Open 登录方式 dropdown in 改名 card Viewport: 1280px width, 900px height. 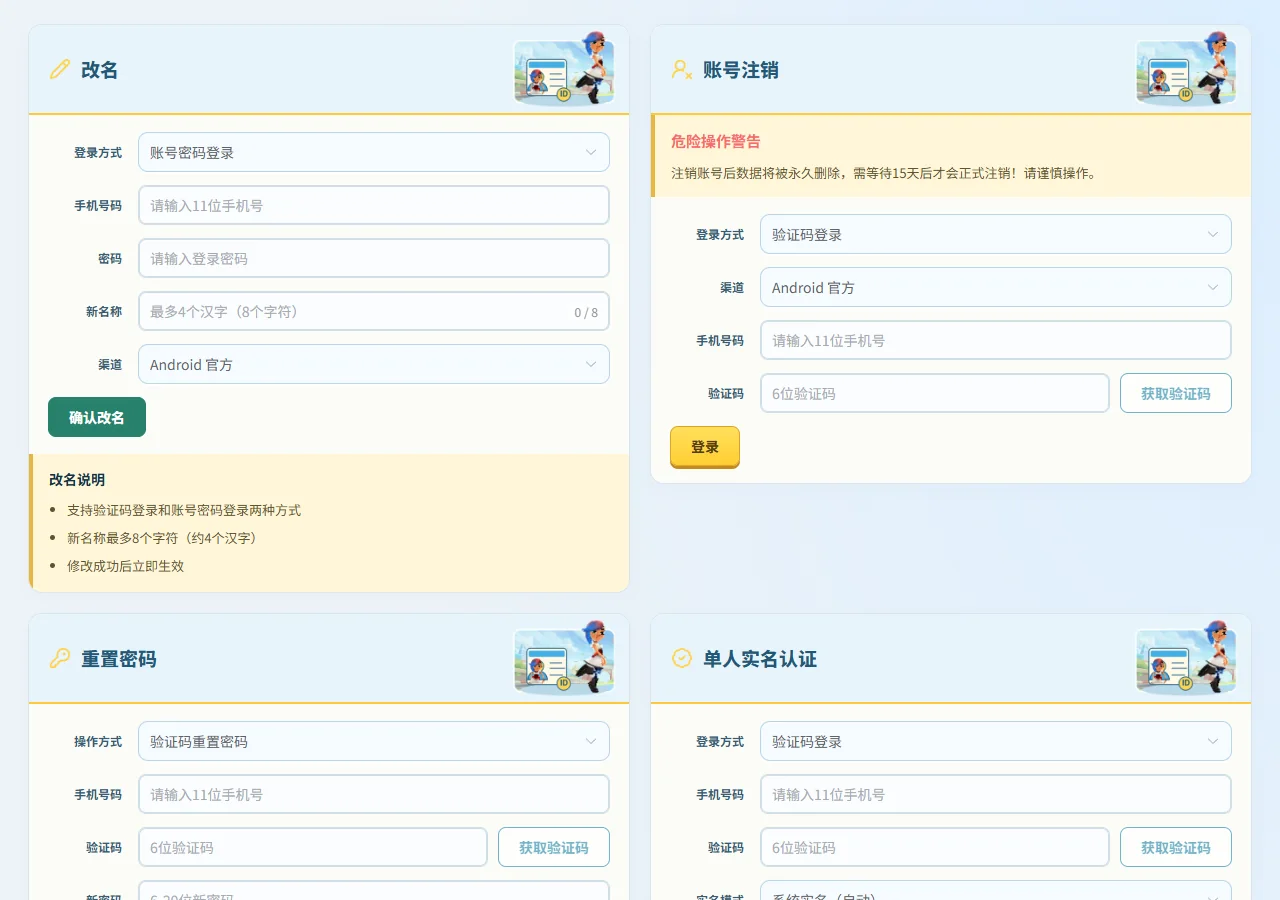tap(374, 152)
